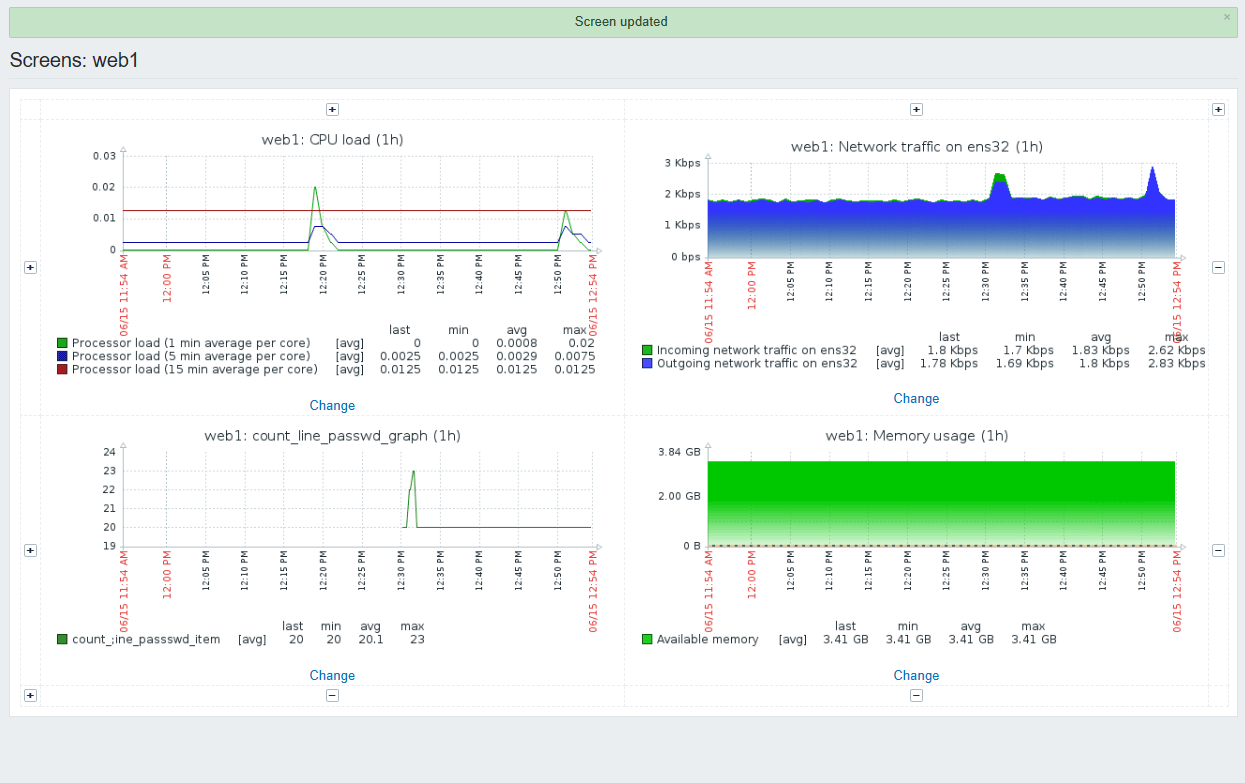Viewport: 1245px width, 783px height.
Task: Click the "web1: count_line_passwd_graph (1h)" title
Action: [x=332, y=435]
